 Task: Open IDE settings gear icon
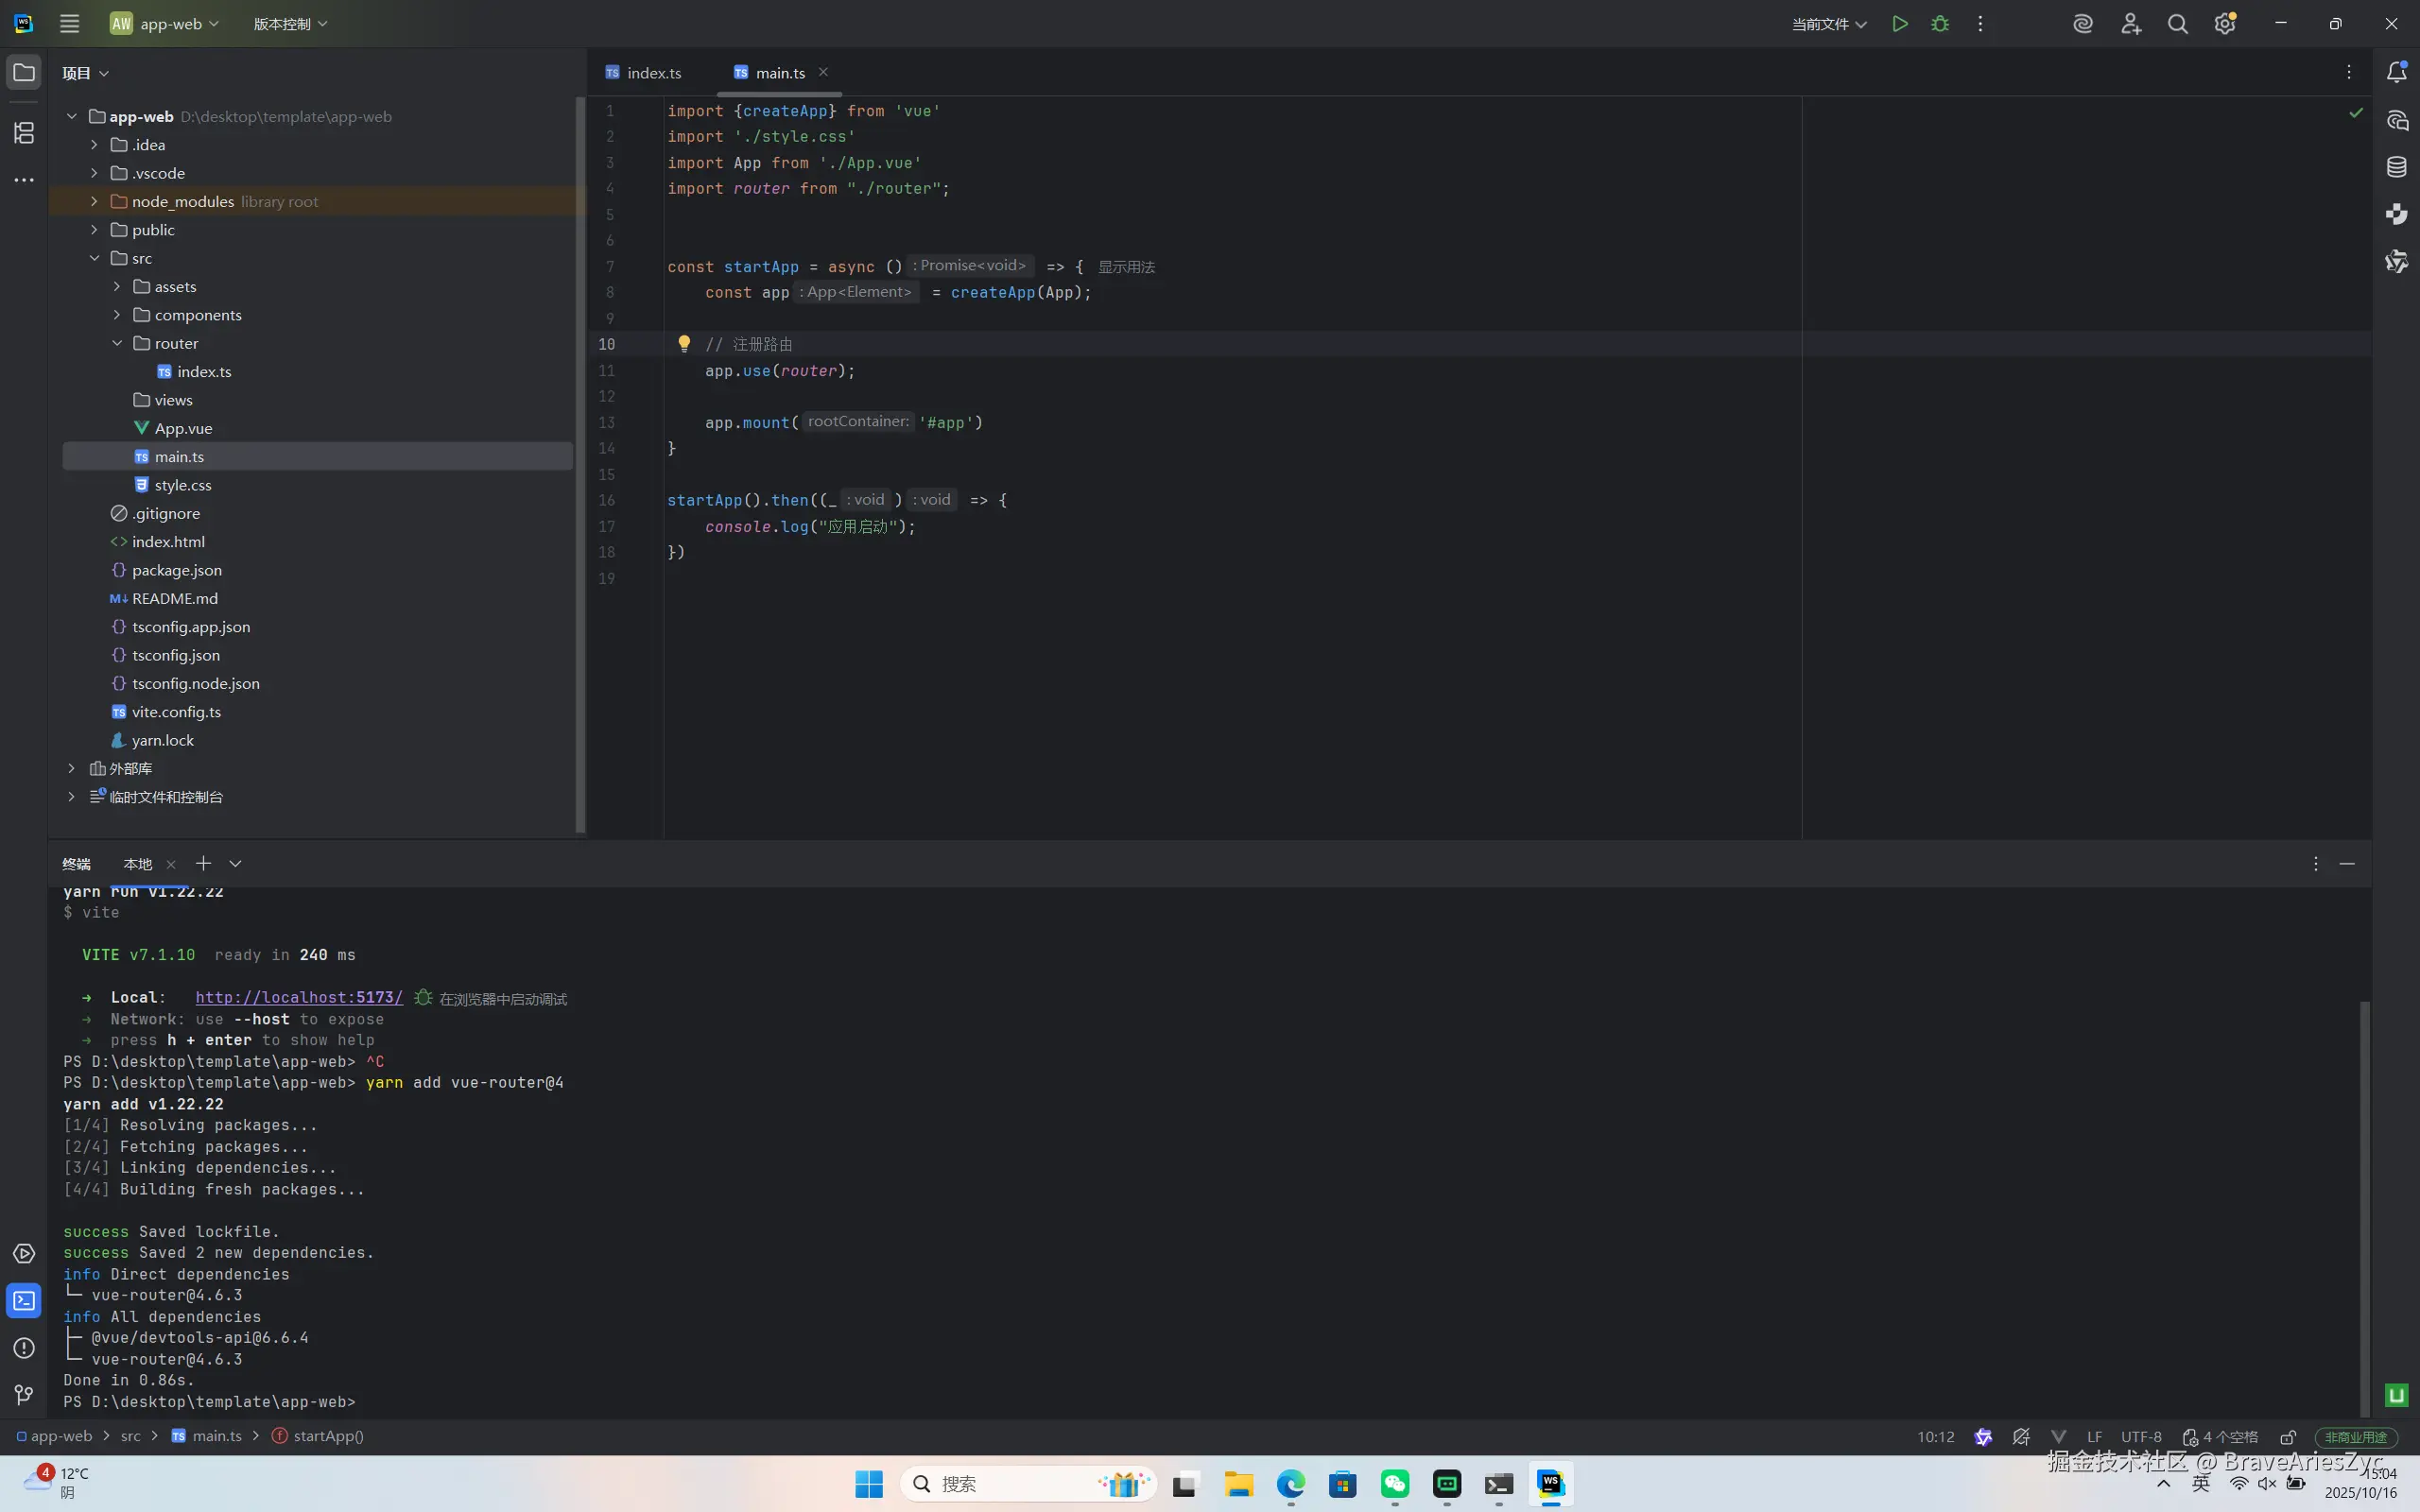(2224, 24)
